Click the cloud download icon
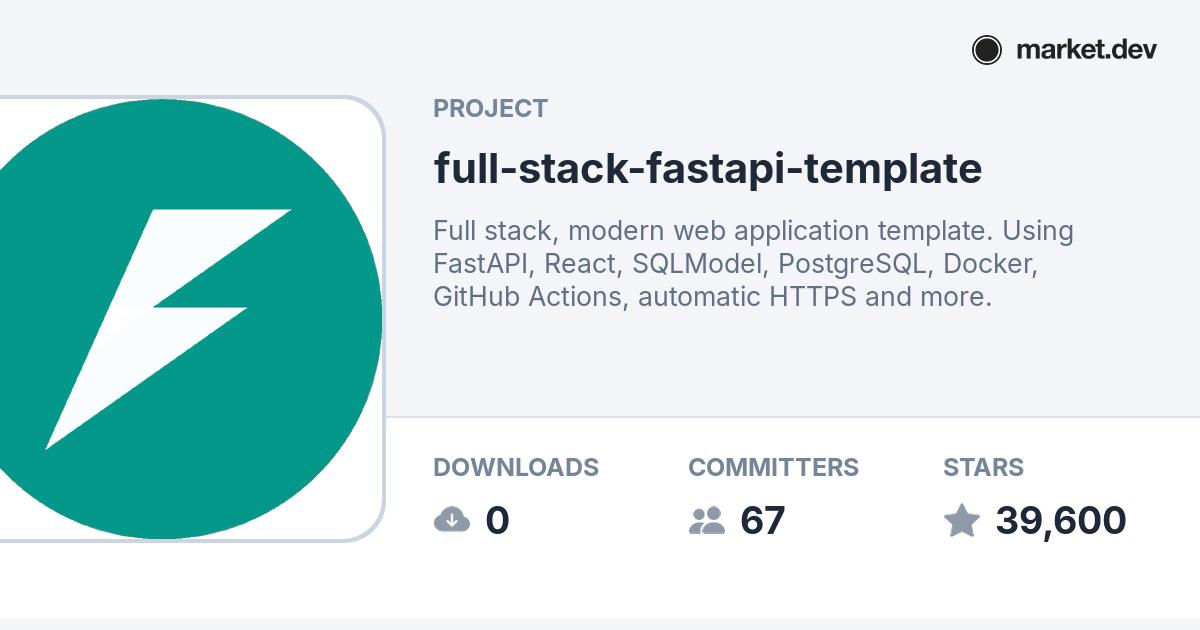Image resolution: width=1200 pixels, height=630 pixels. (x=452, y=520)
